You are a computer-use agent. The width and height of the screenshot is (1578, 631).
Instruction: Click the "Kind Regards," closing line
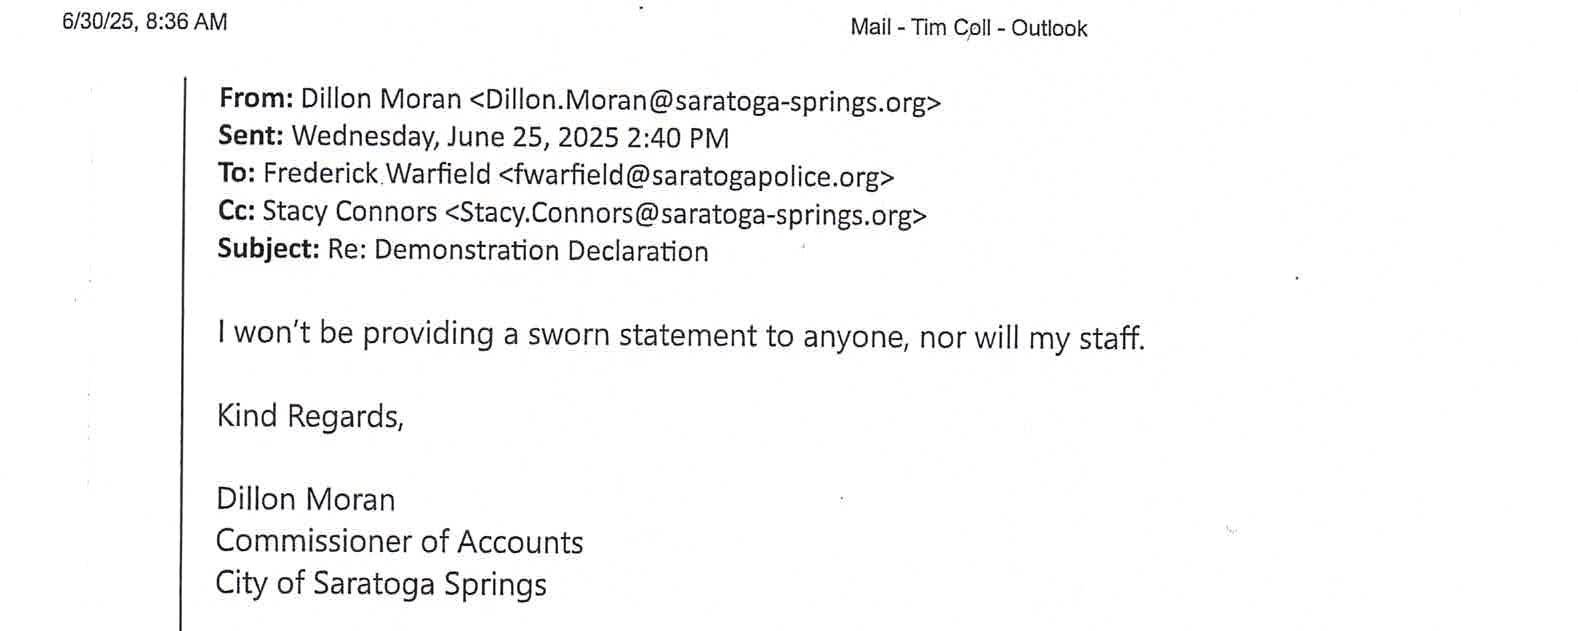[310, 416]
